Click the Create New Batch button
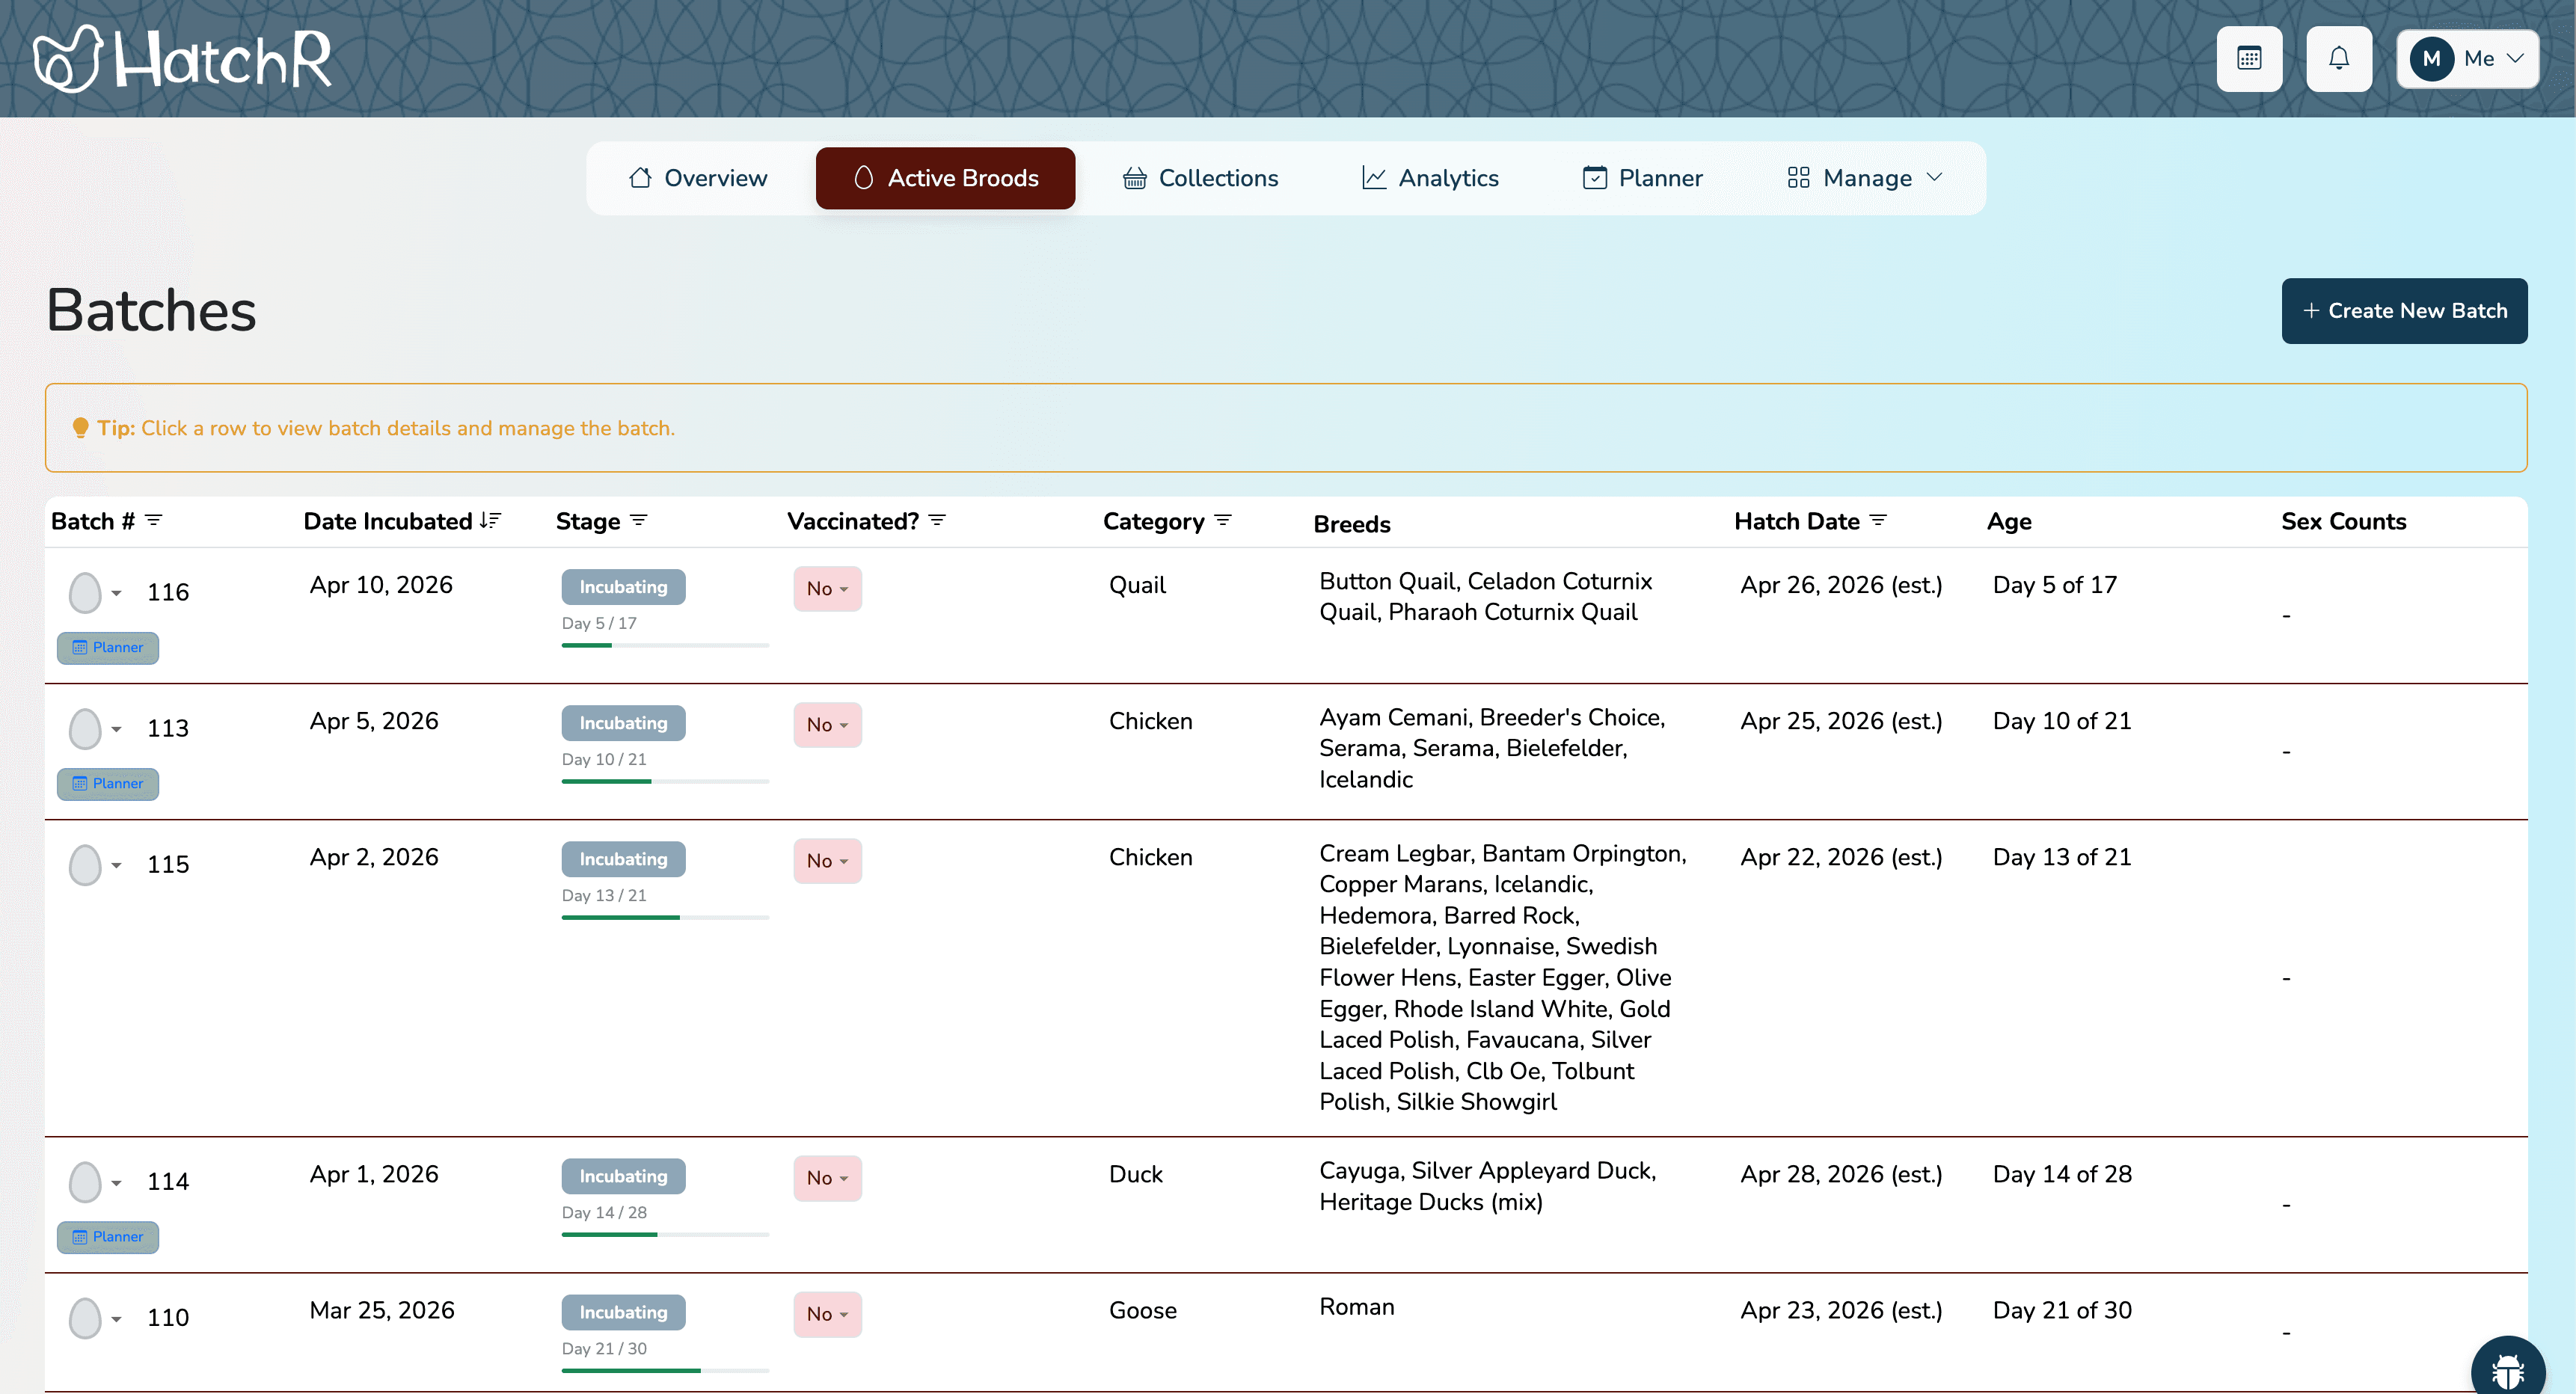 pyautogui.click(x=2404, y=311)
